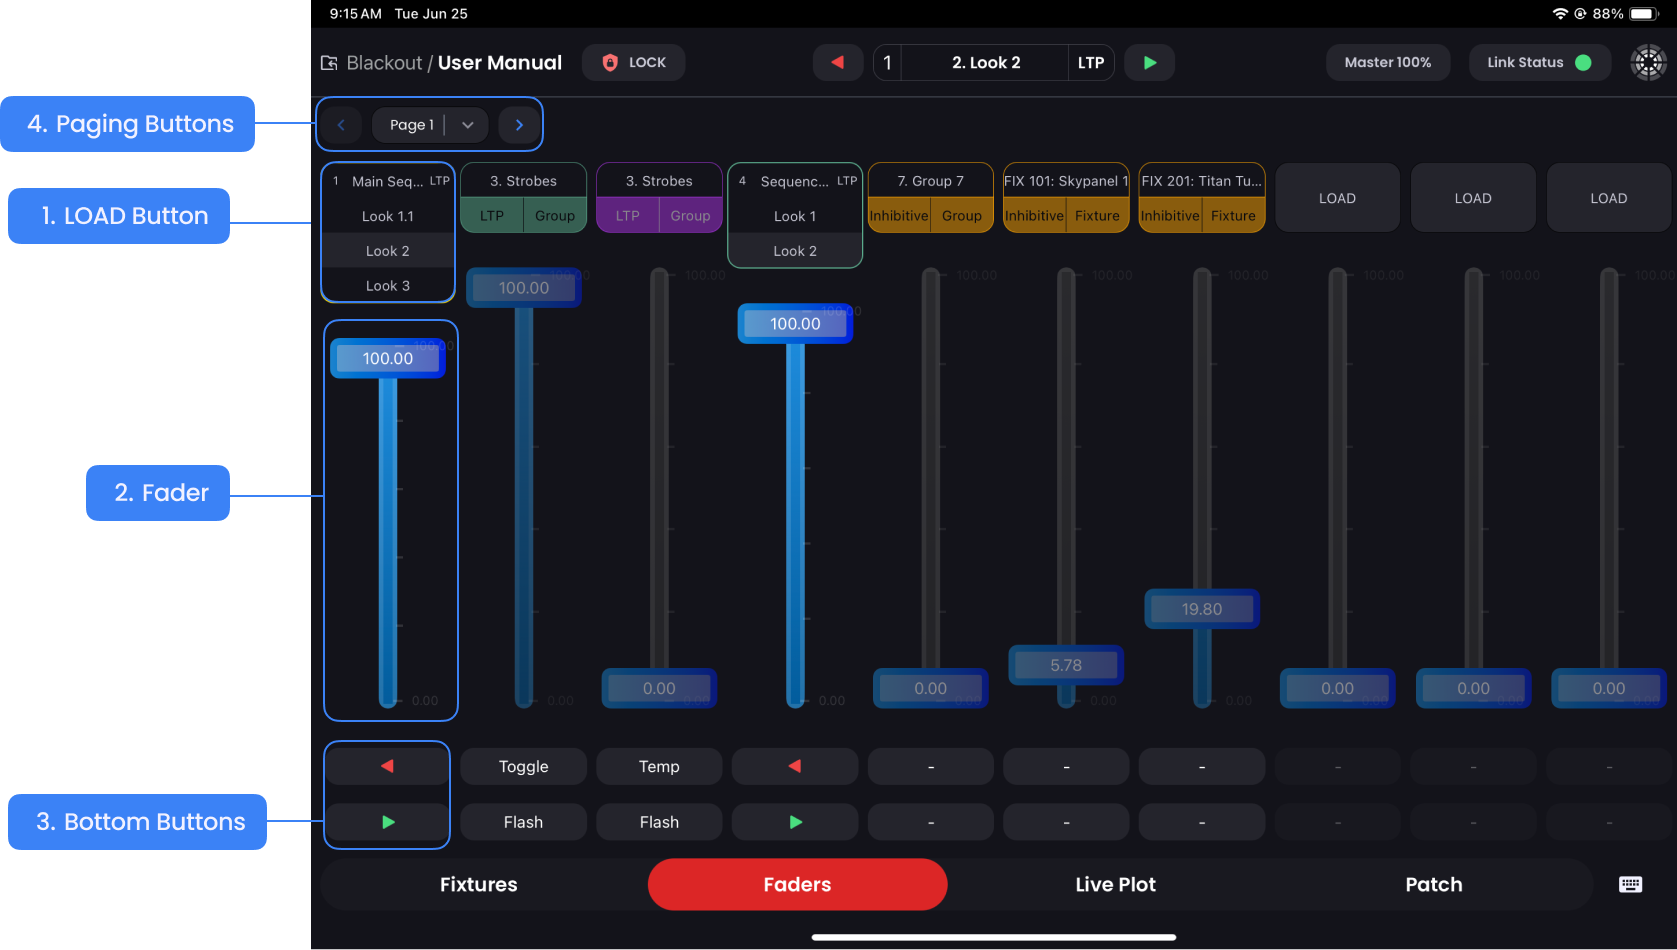The width and height of the screenshot is (1677, 950).
Task: Switch to the Fixtures tab
Action: tap(479, 884)
